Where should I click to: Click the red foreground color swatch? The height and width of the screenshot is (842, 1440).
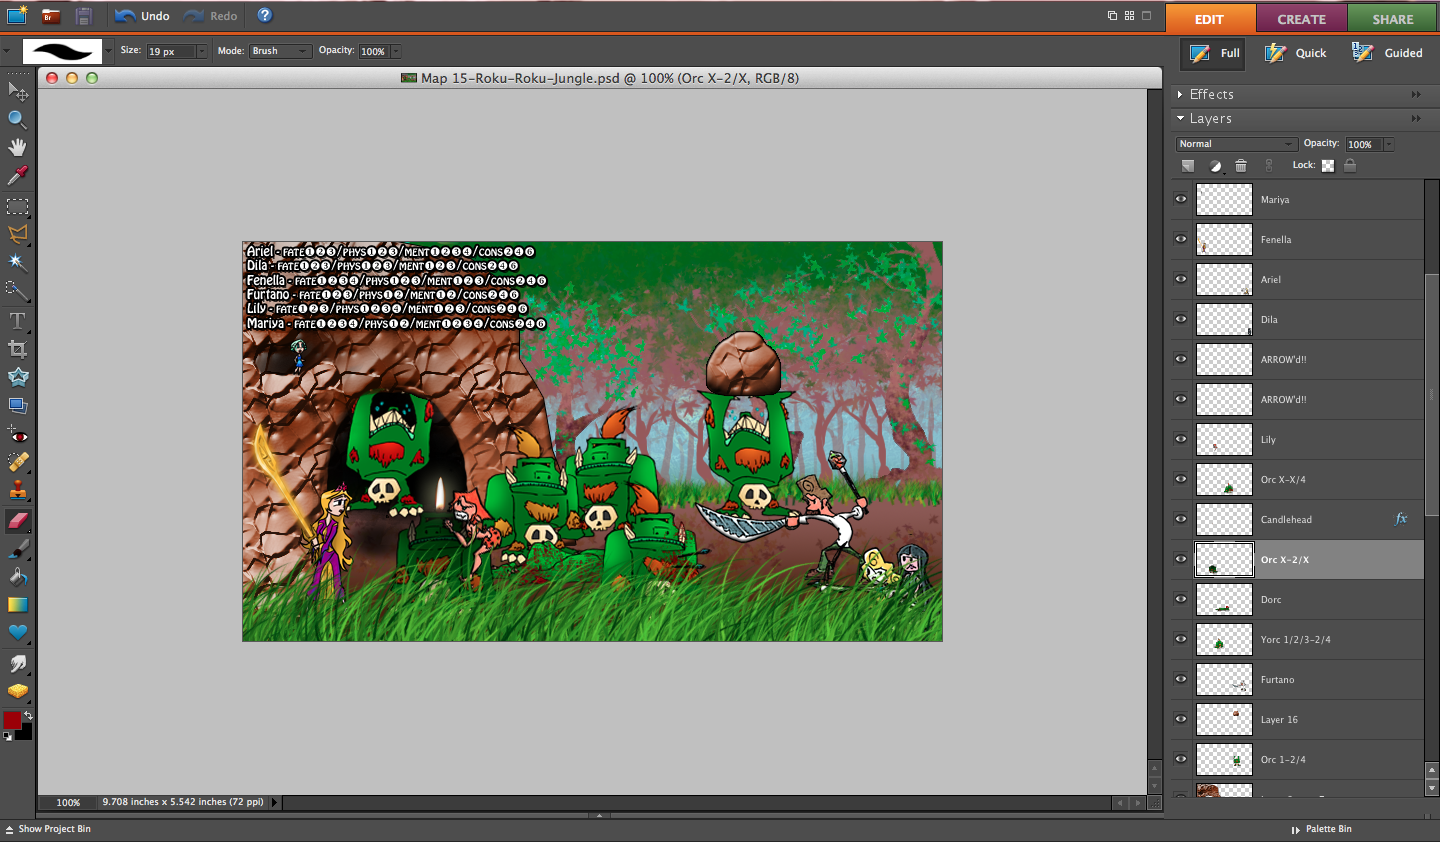coord(12,720)
